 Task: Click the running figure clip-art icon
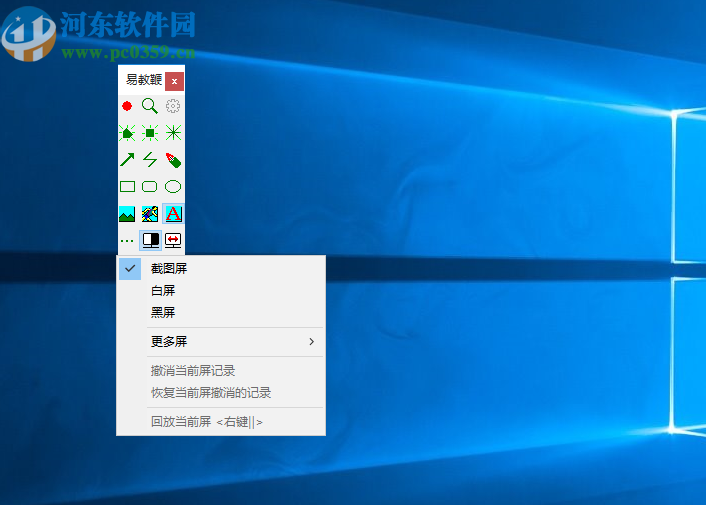click(150, 214)
